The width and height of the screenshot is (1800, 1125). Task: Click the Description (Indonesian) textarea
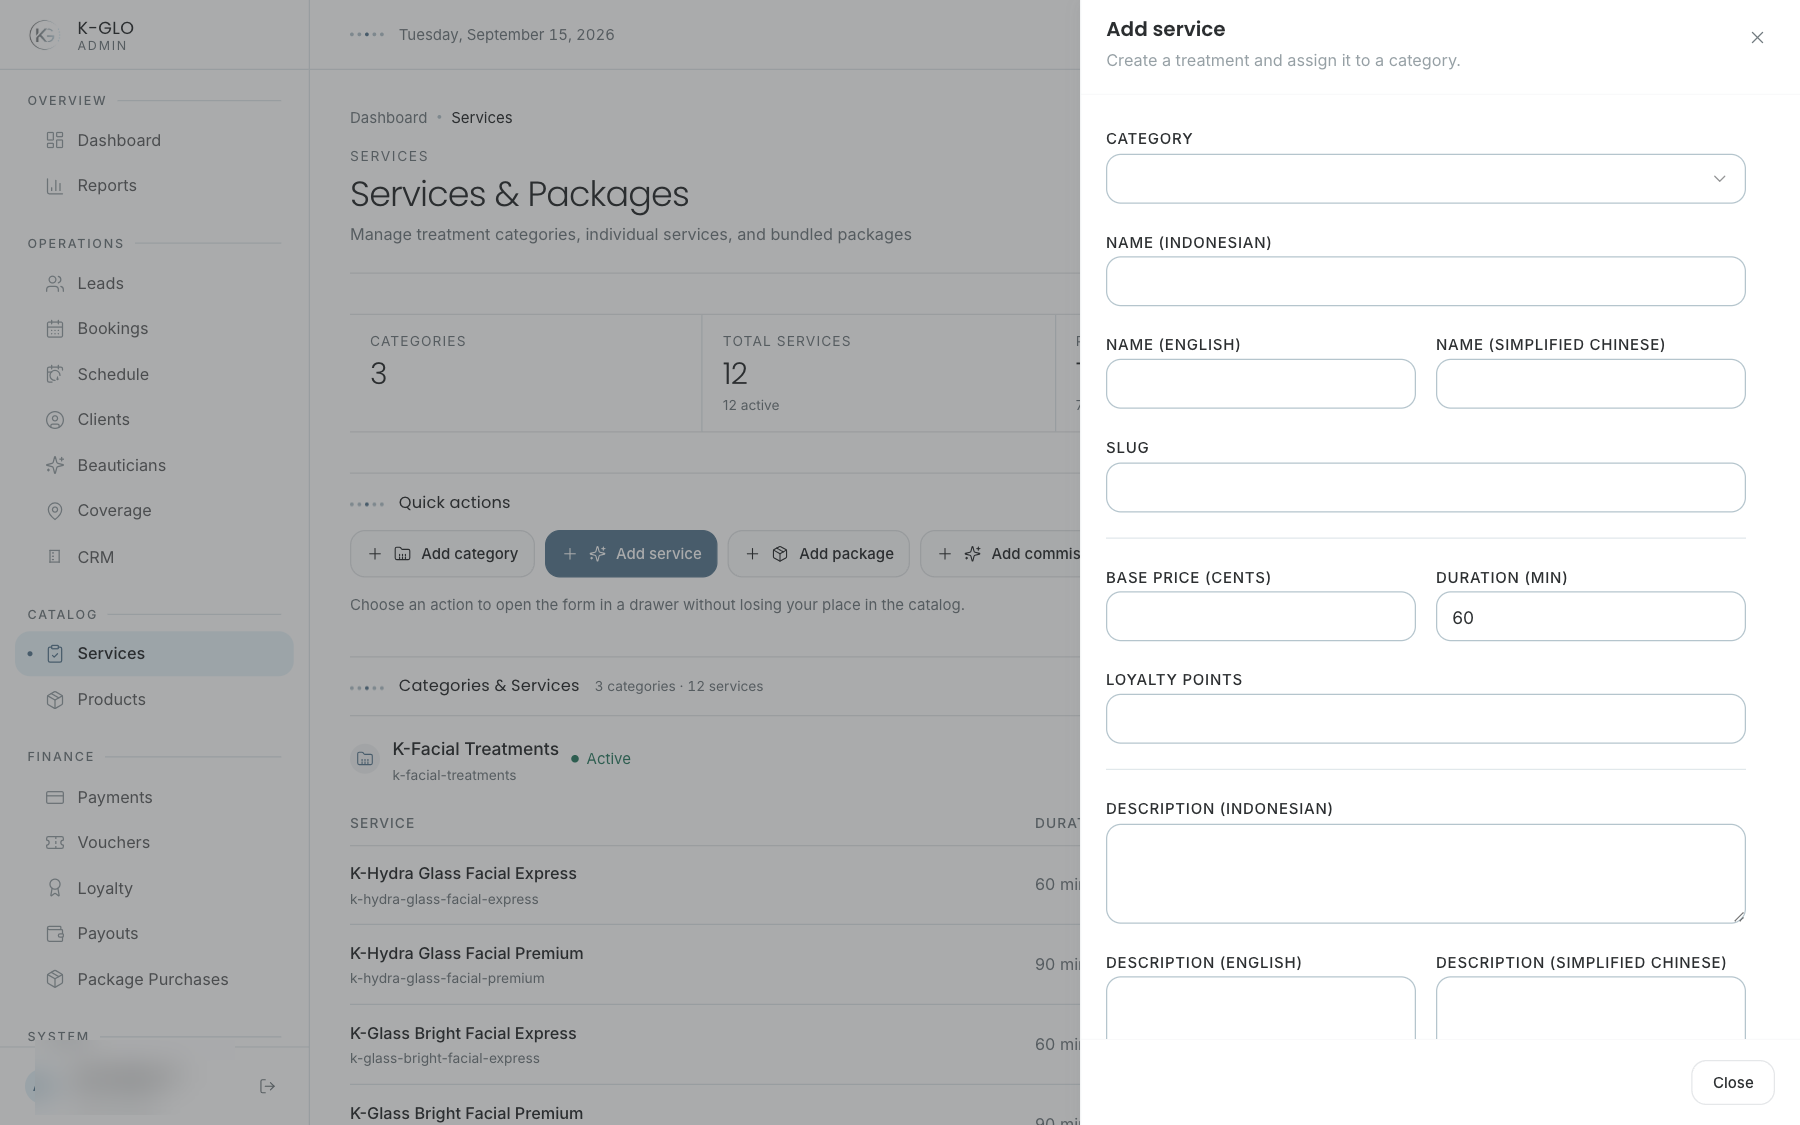click(x=1425, y=874)
